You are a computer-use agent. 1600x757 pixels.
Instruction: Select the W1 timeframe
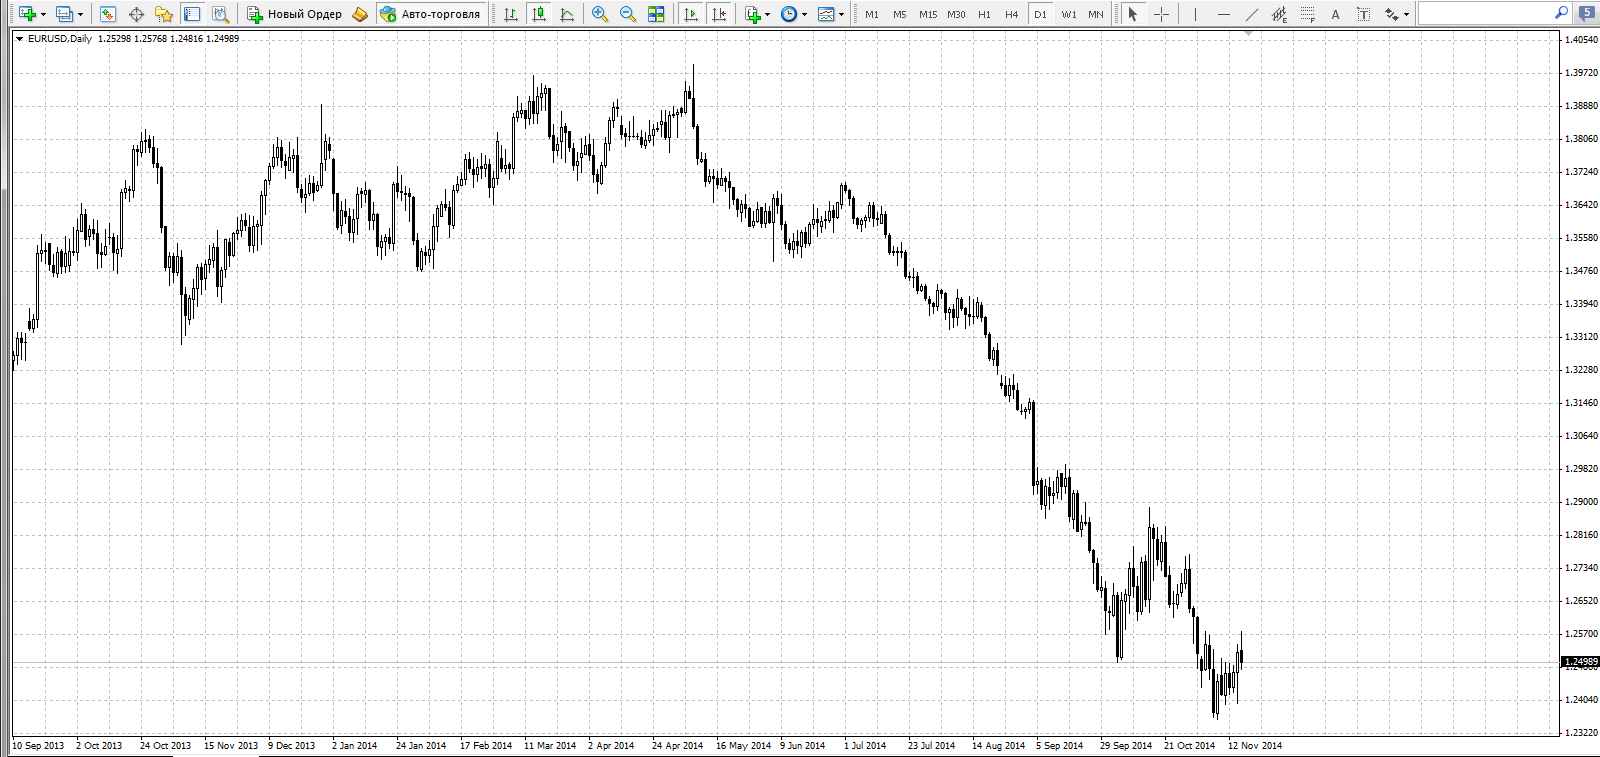coord(1069,14)
